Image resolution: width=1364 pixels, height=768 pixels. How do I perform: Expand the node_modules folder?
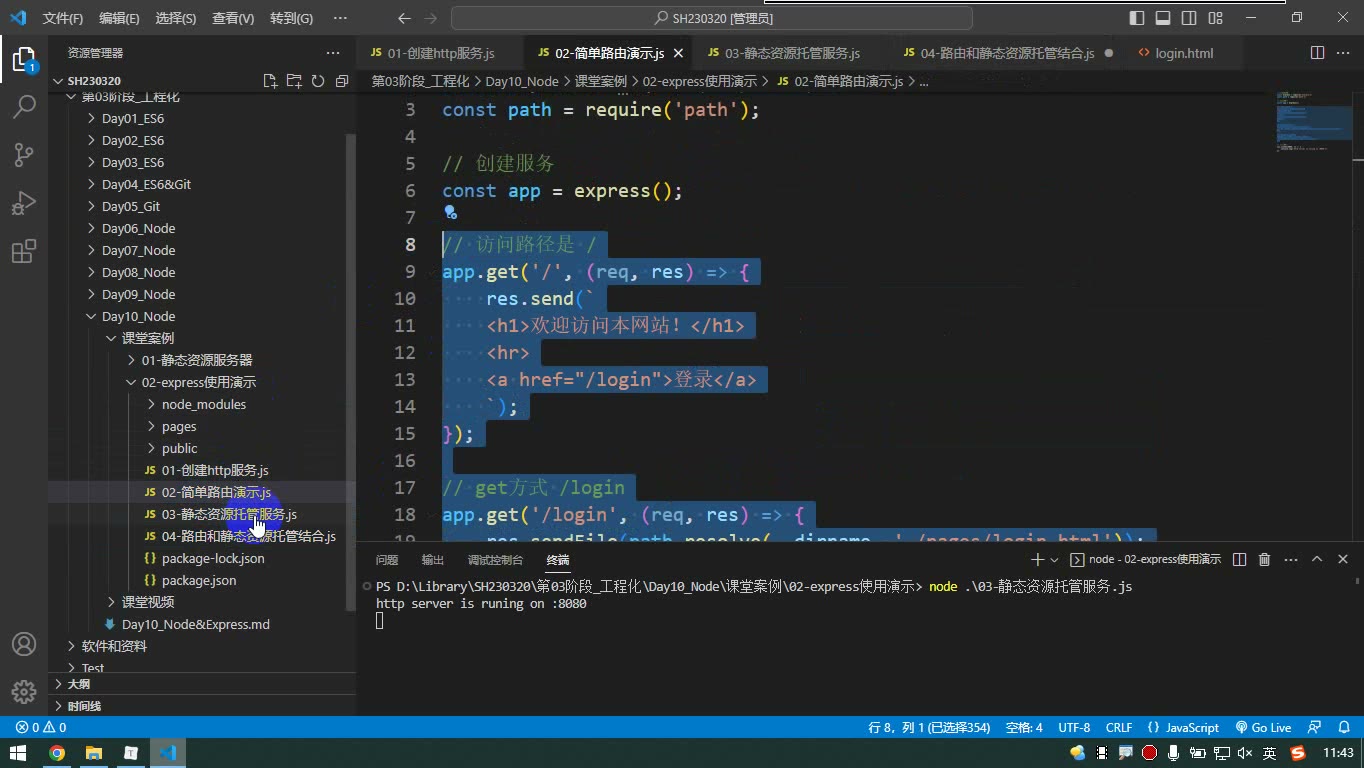pyautogui.click(x=204, y=404)
